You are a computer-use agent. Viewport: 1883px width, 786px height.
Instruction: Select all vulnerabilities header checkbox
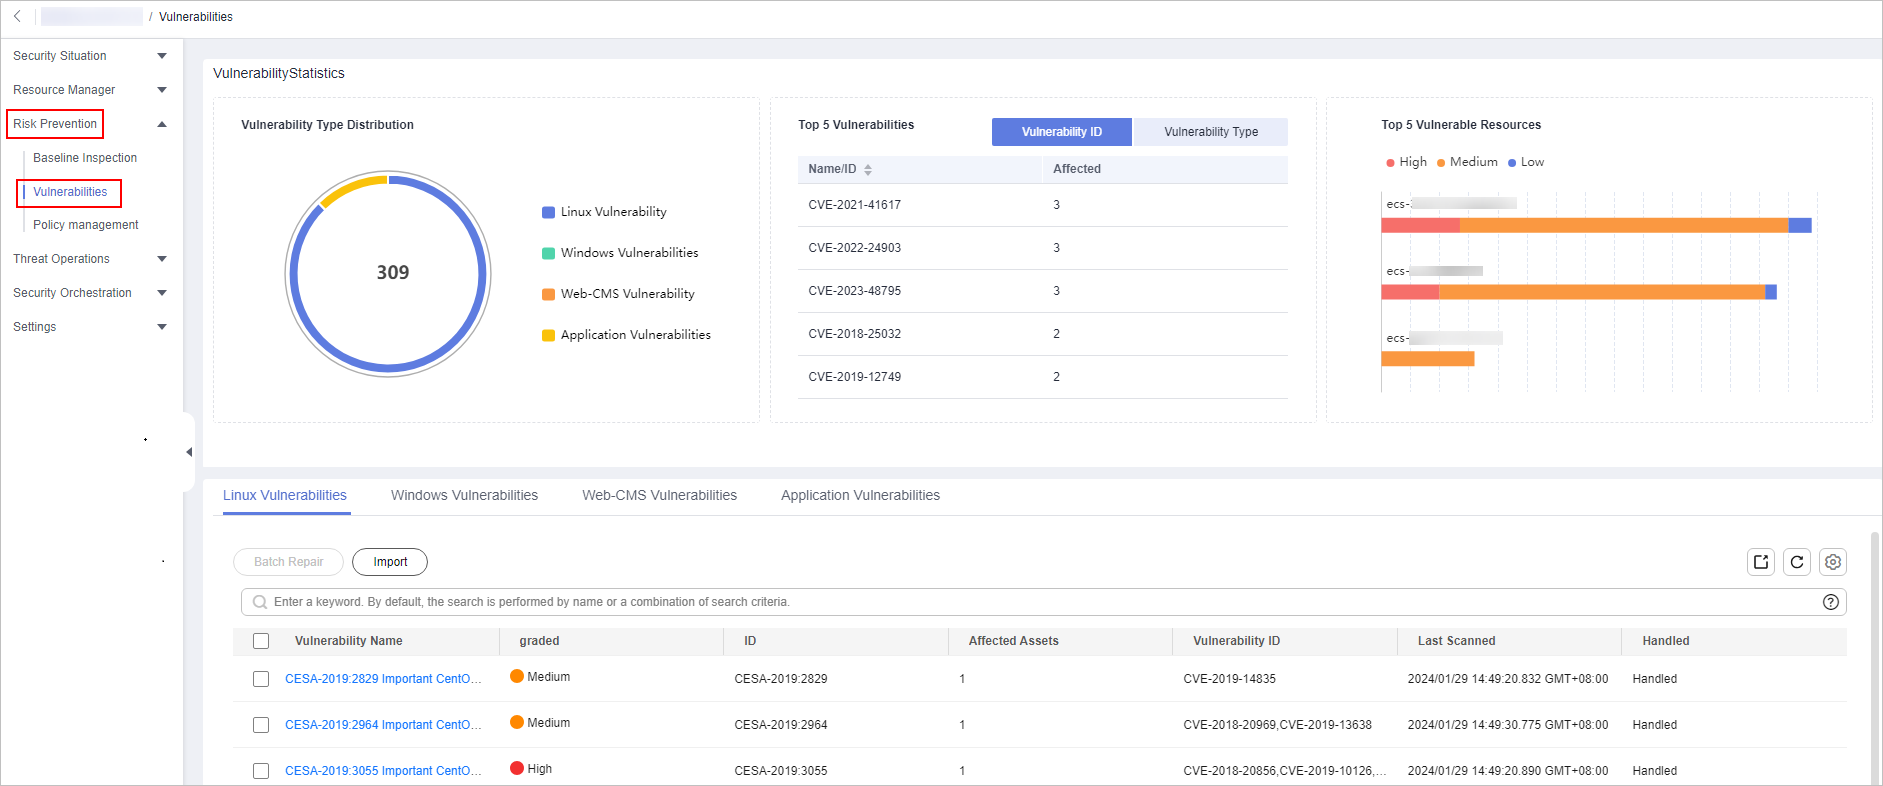[261, 641]
